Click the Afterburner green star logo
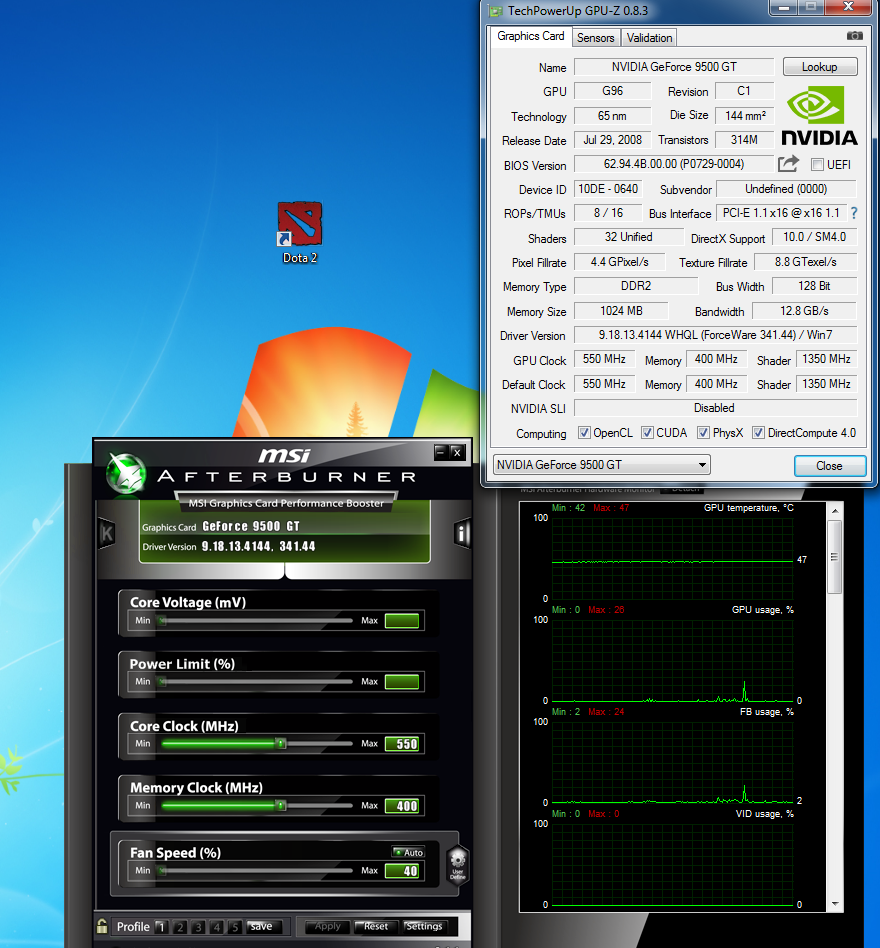The width and height of the screenshot is (880, 948). (126, 472)
